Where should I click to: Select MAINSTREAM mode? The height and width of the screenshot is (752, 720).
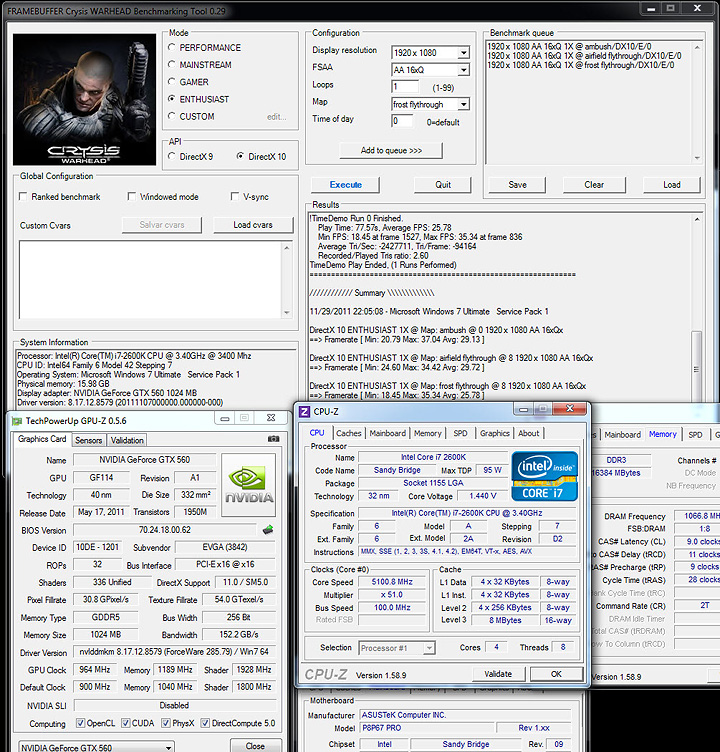[x=172, y=64]
